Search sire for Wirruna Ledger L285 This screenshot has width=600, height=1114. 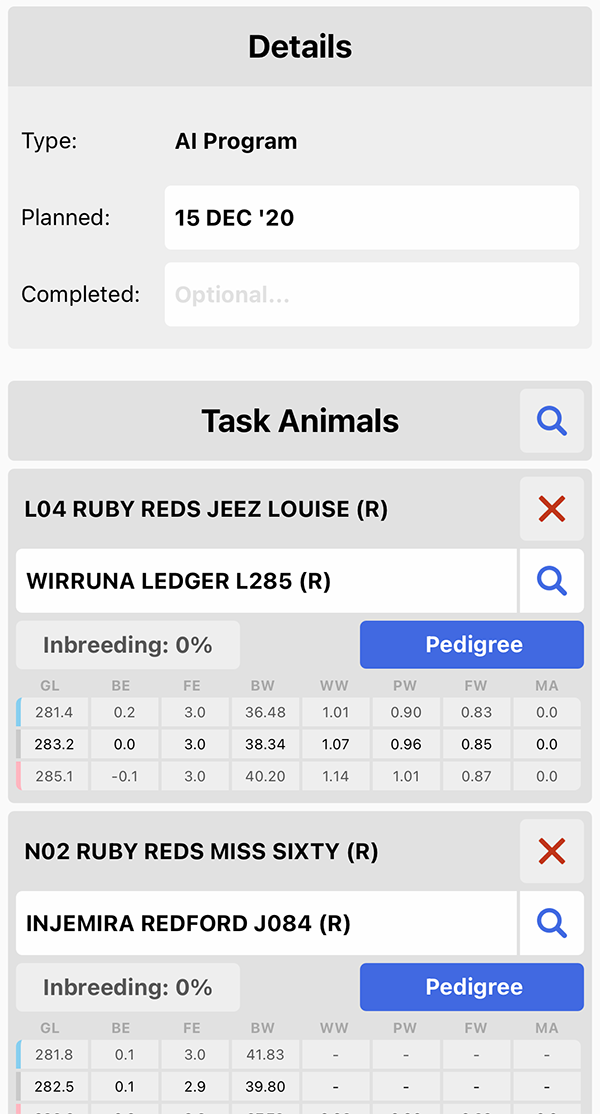coord(552,581)
